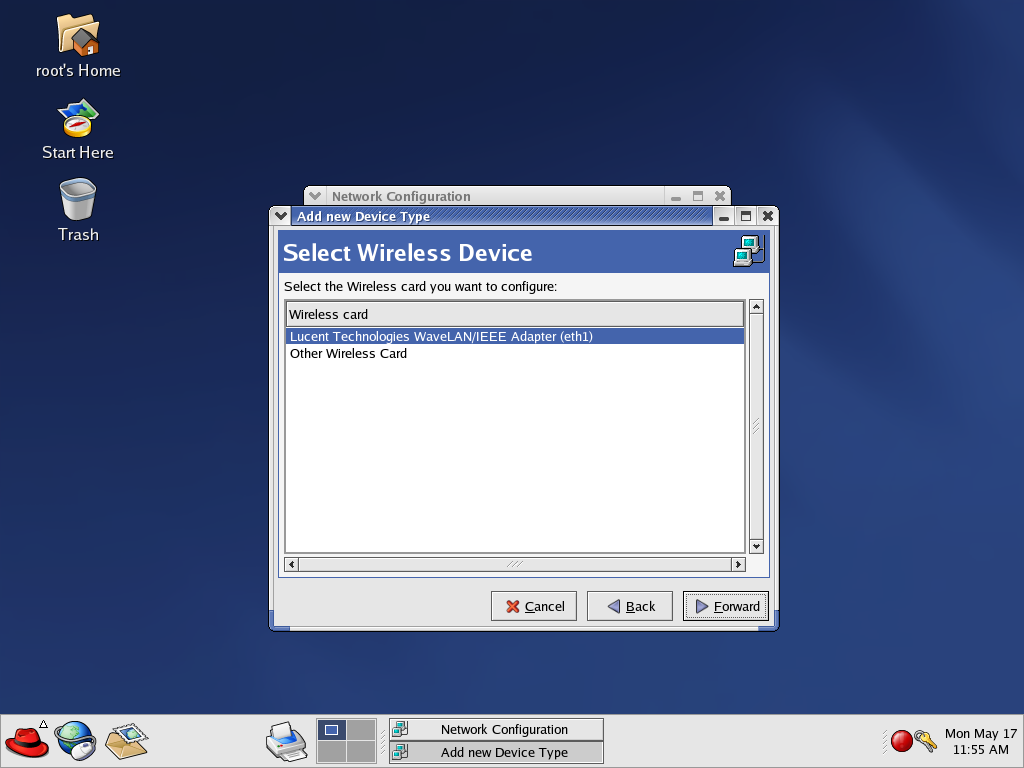Open the Red Hat main menu
1024x768 pixels.
coord(27,742)
